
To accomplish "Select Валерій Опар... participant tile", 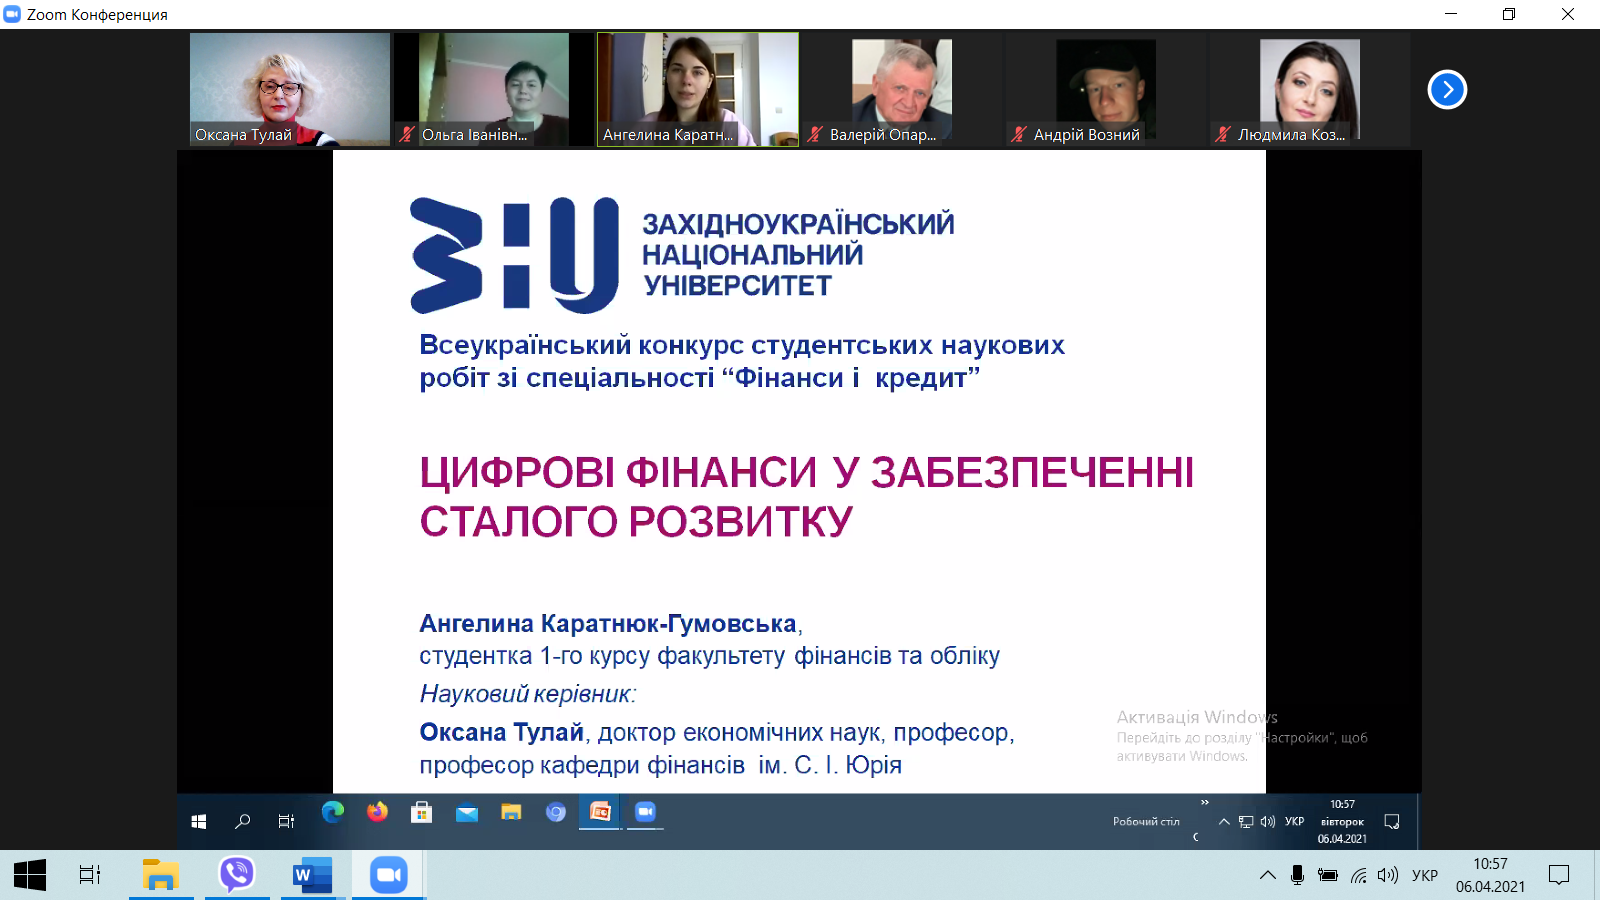I will click(x=902, y=90).
